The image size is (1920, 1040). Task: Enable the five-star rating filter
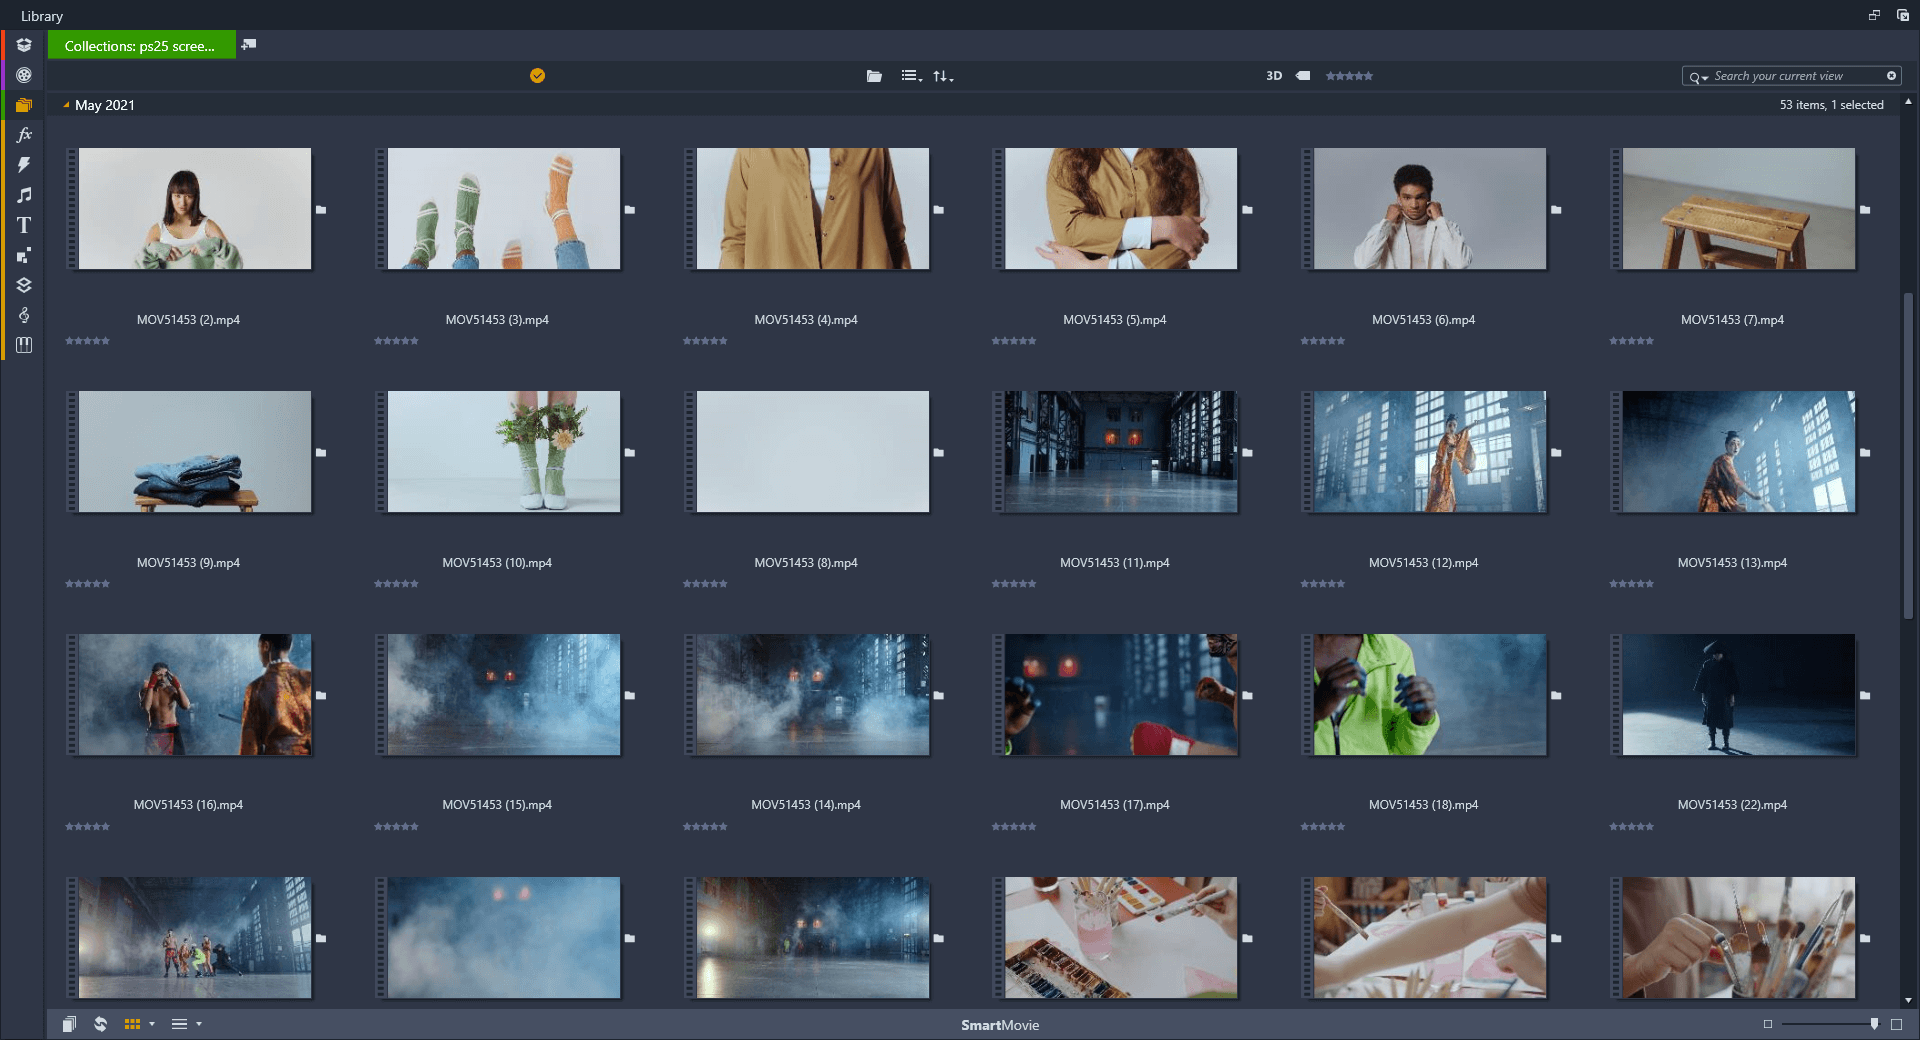coord(1368,75)
